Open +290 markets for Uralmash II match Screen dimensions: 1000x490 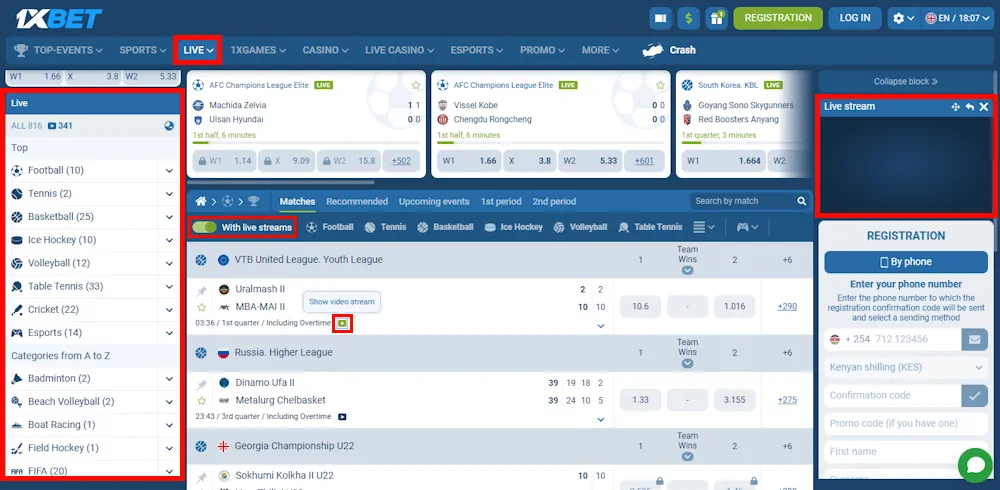(787, 306)
